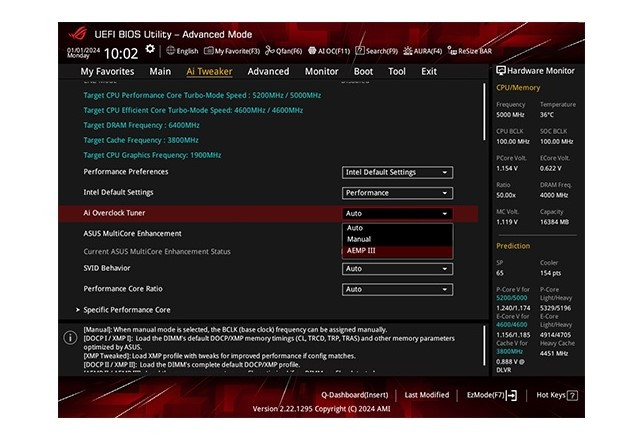
Task: Open Performance Core Ratio dropdown
Action: coord(397,289)
